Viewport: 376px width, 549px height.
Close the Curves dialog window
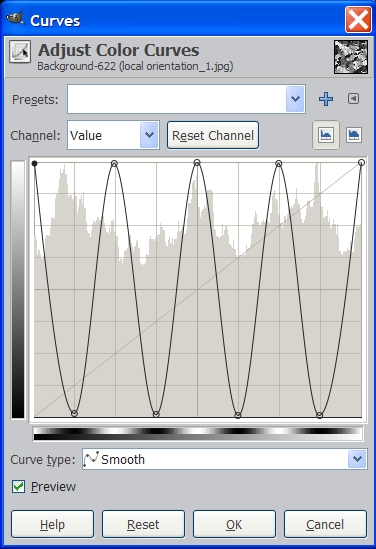[x=358, y=20]
